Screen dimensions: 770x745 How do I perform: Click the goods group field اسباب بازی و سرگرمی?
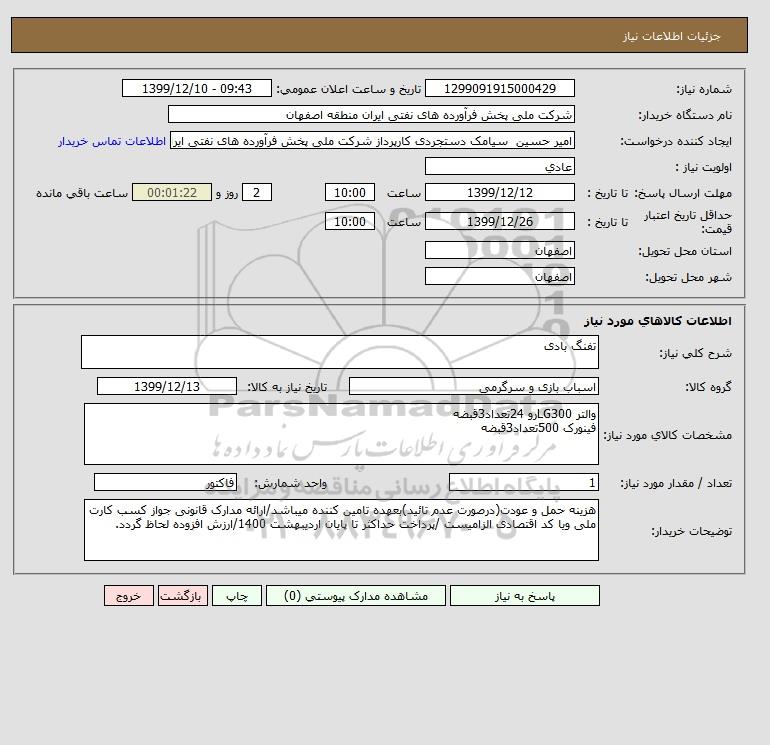point(474,386)
